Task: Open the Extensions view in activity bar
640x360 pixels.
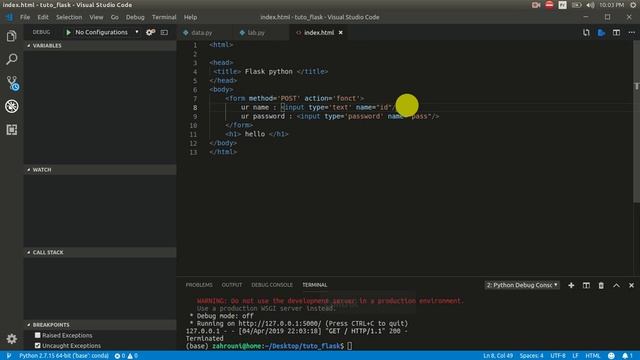Action: [11, 130]
